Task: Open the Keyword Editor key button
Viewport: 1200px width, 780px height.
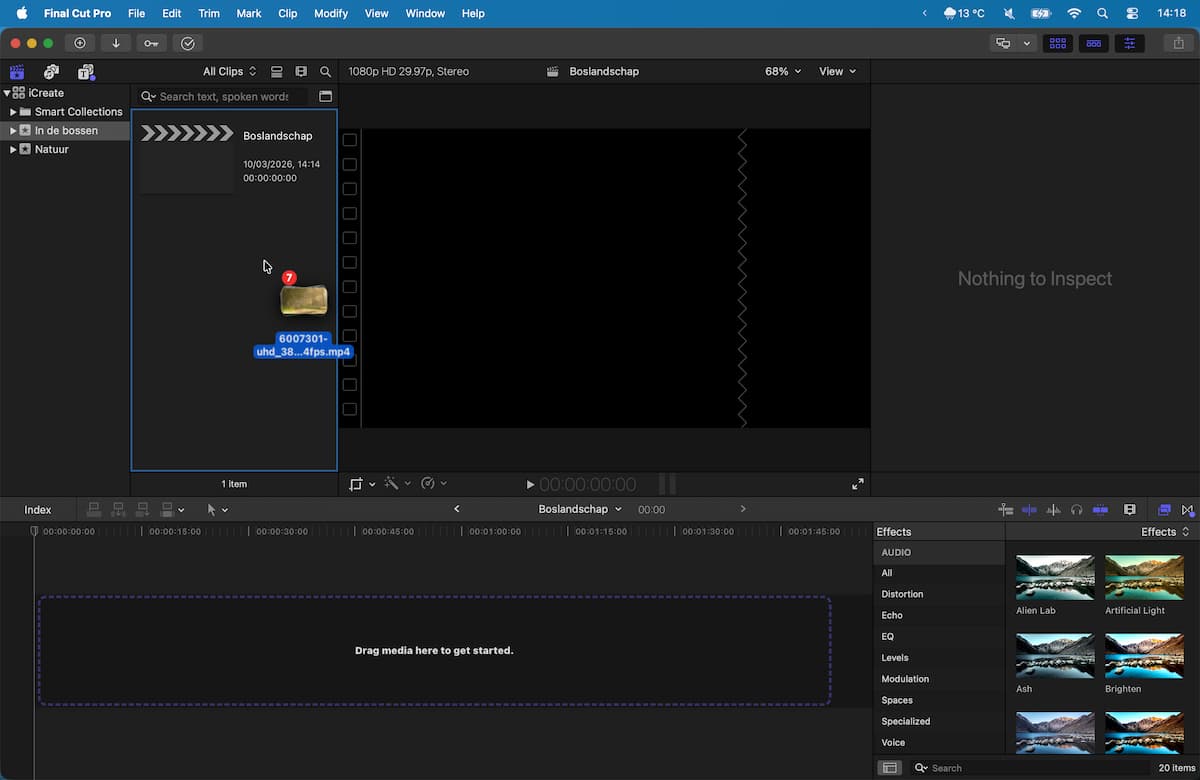Action: (151, 43)
